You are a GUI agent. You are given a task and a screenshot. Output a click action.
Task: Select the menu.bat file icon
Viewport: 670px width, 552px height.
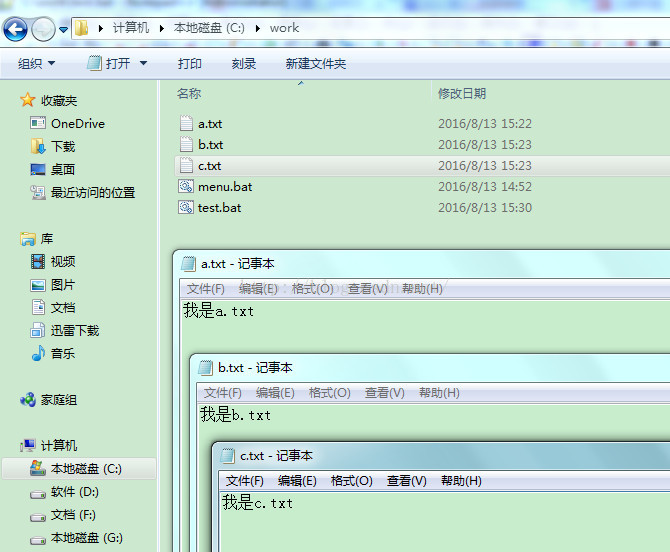pyautogui.click(x=186, y=186)
